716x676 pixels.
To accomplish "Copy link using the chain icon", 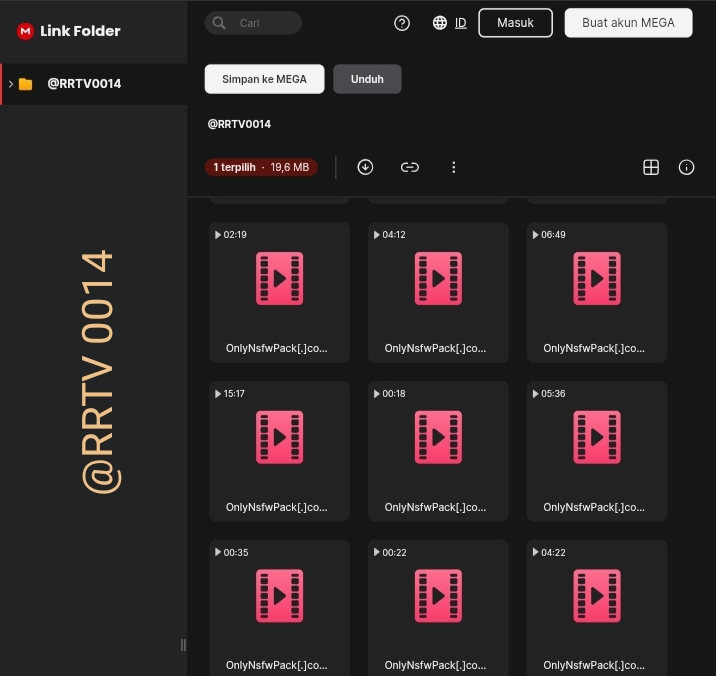I will (410, 167).
